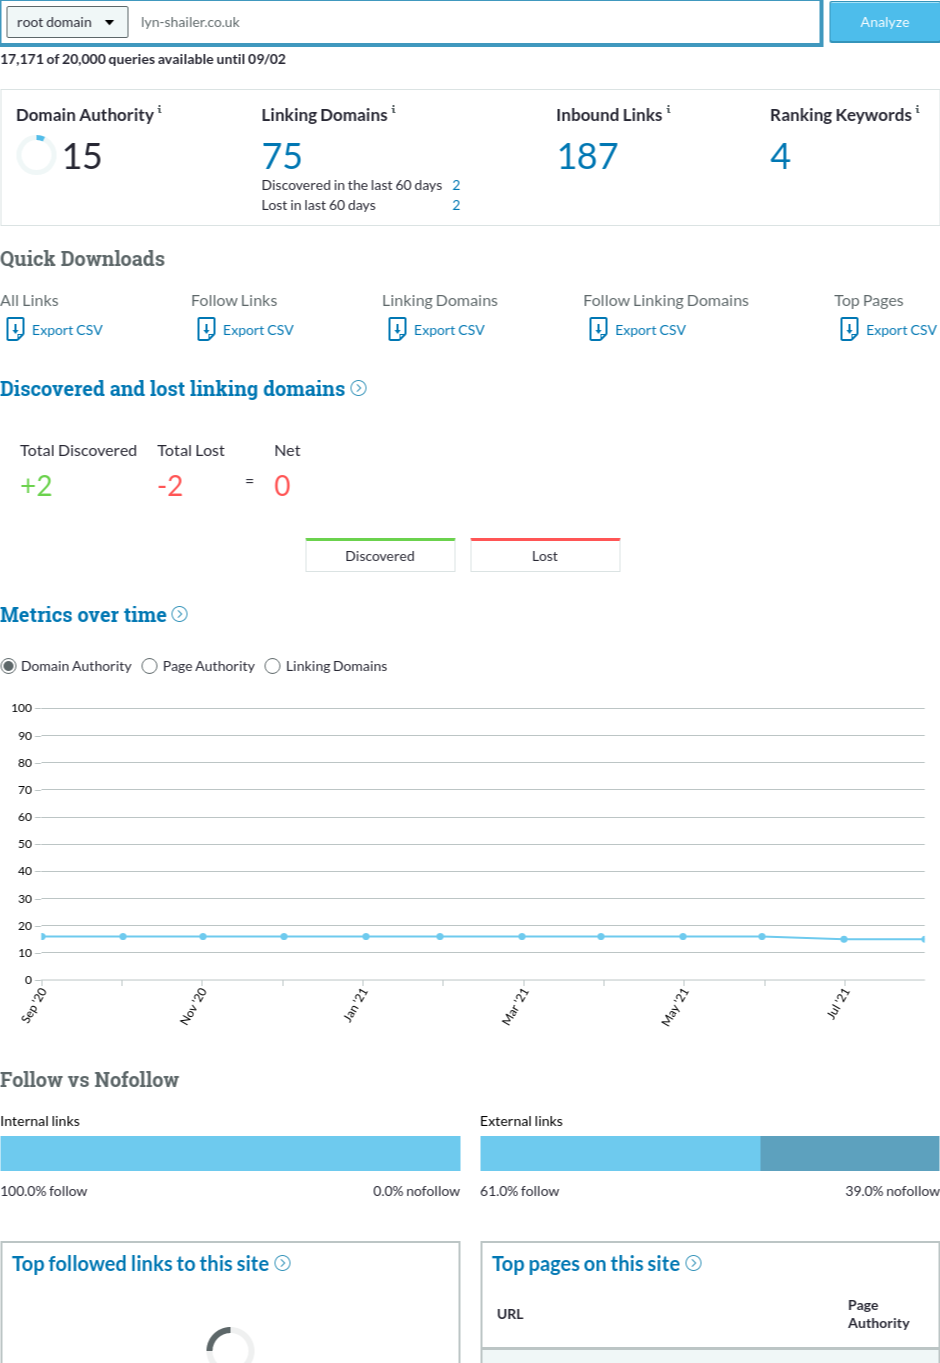Viewport: 940px width, 1363px height.
Task: Click the Follow Linking Domains download icon
Action: pos(599,329)
